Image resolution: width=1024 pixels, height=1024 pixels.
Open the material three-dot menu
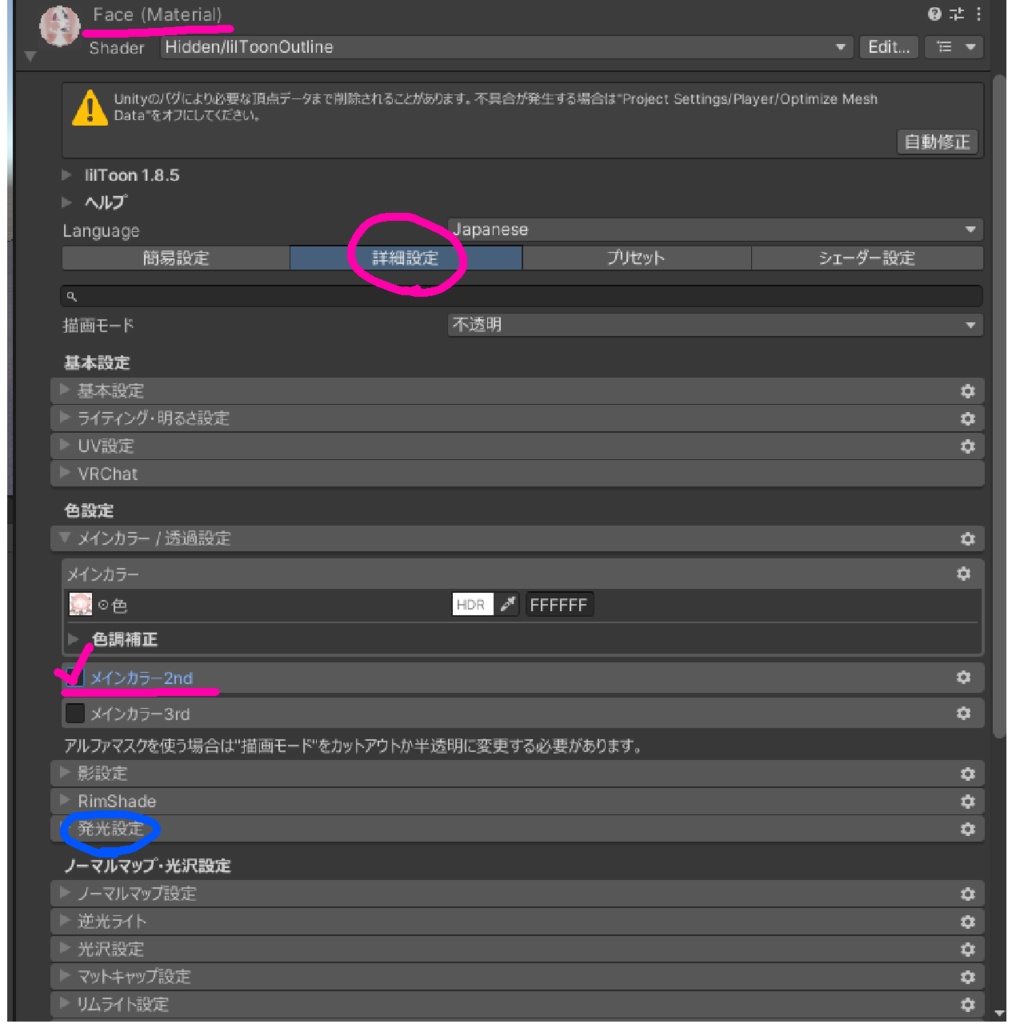pos(978,14)
